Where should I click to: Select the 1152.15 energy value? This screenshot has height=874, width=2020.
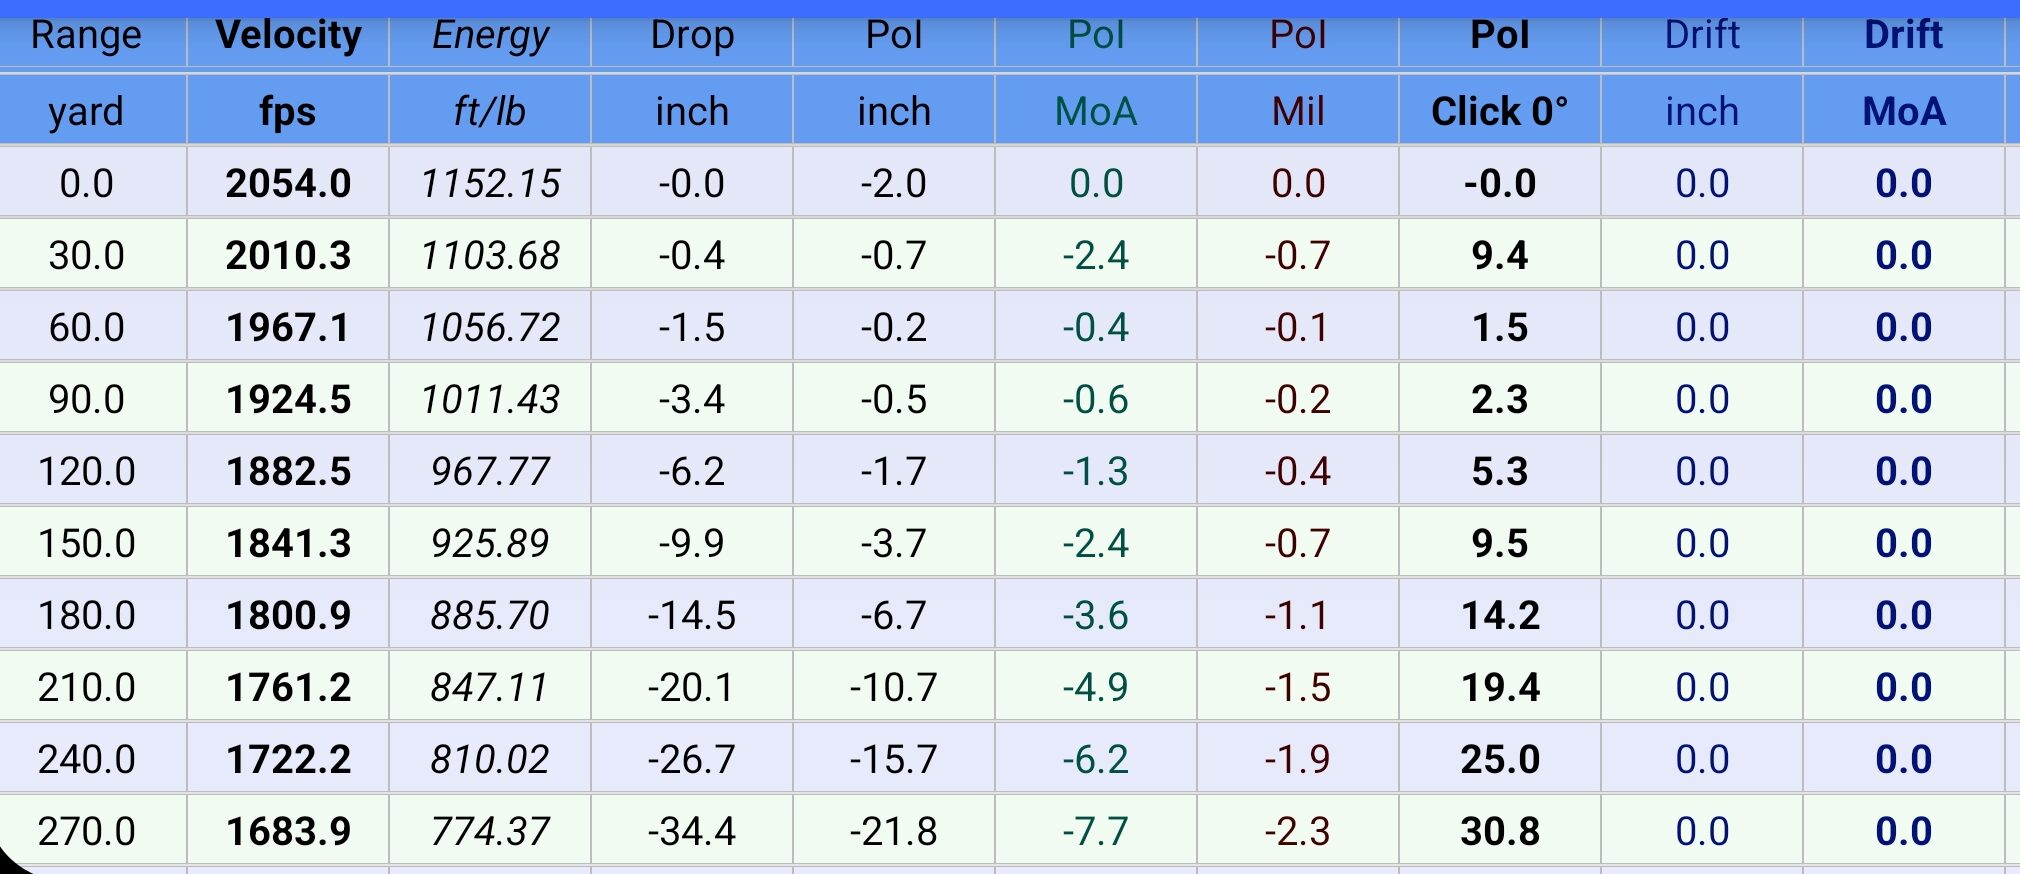[x=490, y=183]
